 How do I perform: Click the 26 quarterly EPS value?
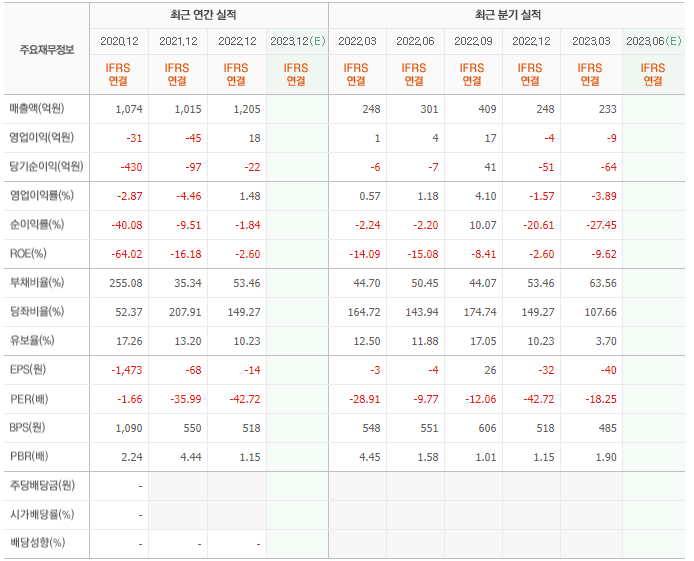(490, 370)
